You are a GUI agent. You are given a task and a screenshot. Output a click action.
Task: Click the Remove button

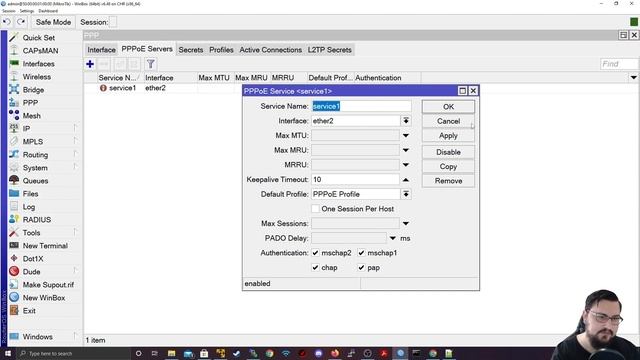448,181
